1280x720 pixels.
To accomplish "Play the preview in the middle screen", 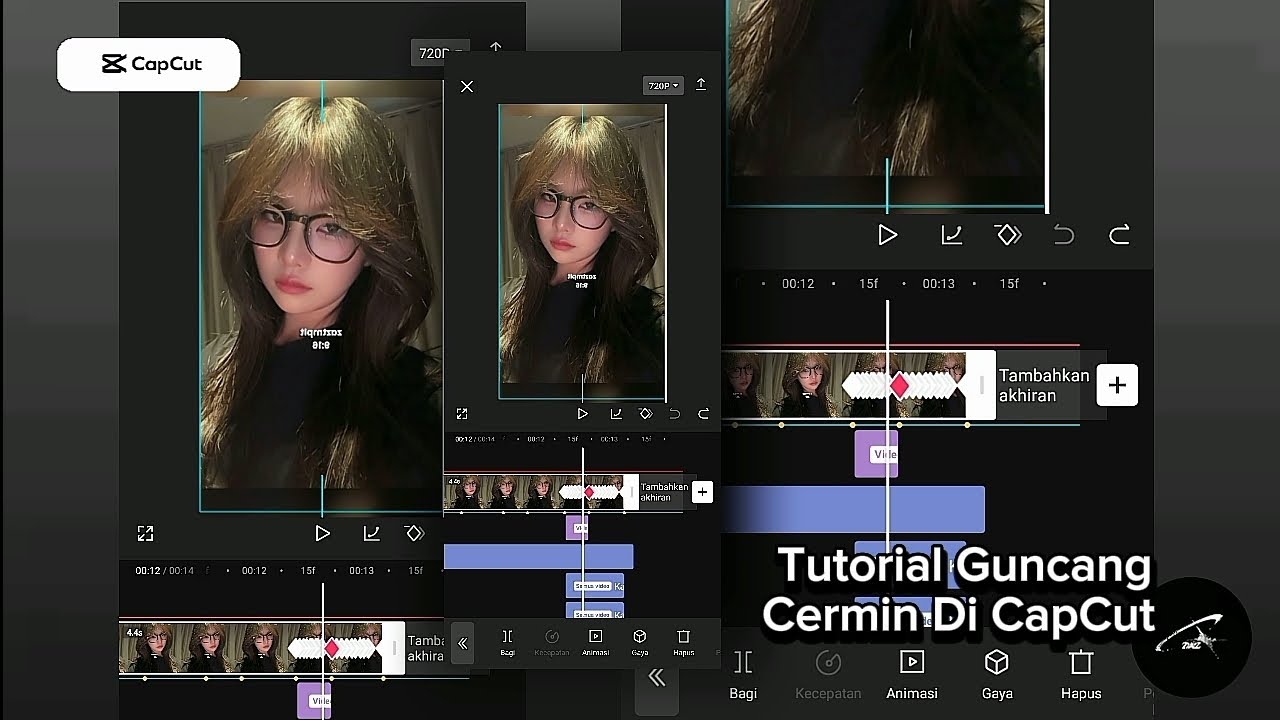I will (583, 413).
